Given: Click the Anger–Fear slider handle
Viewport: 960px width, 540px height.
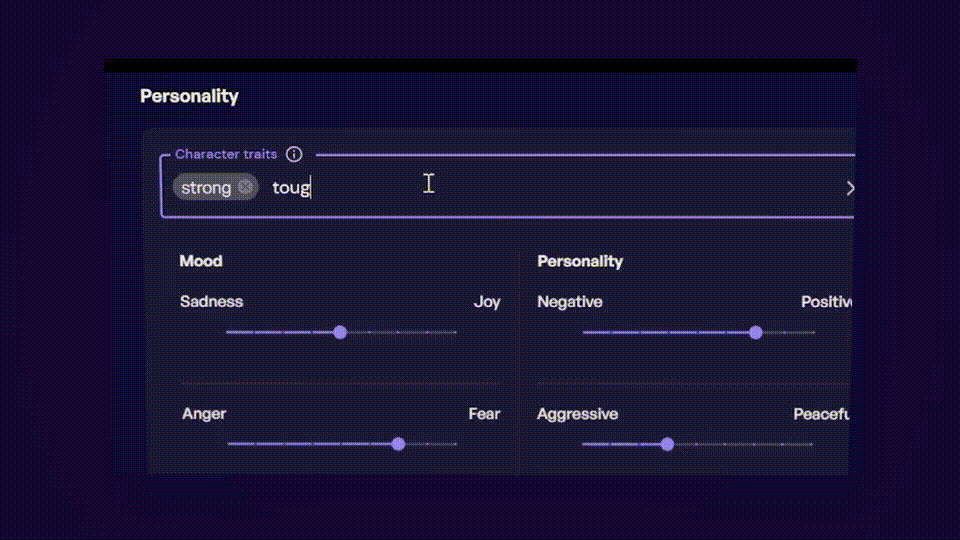Looking at the screenshot, I should [x=398, y=444].
